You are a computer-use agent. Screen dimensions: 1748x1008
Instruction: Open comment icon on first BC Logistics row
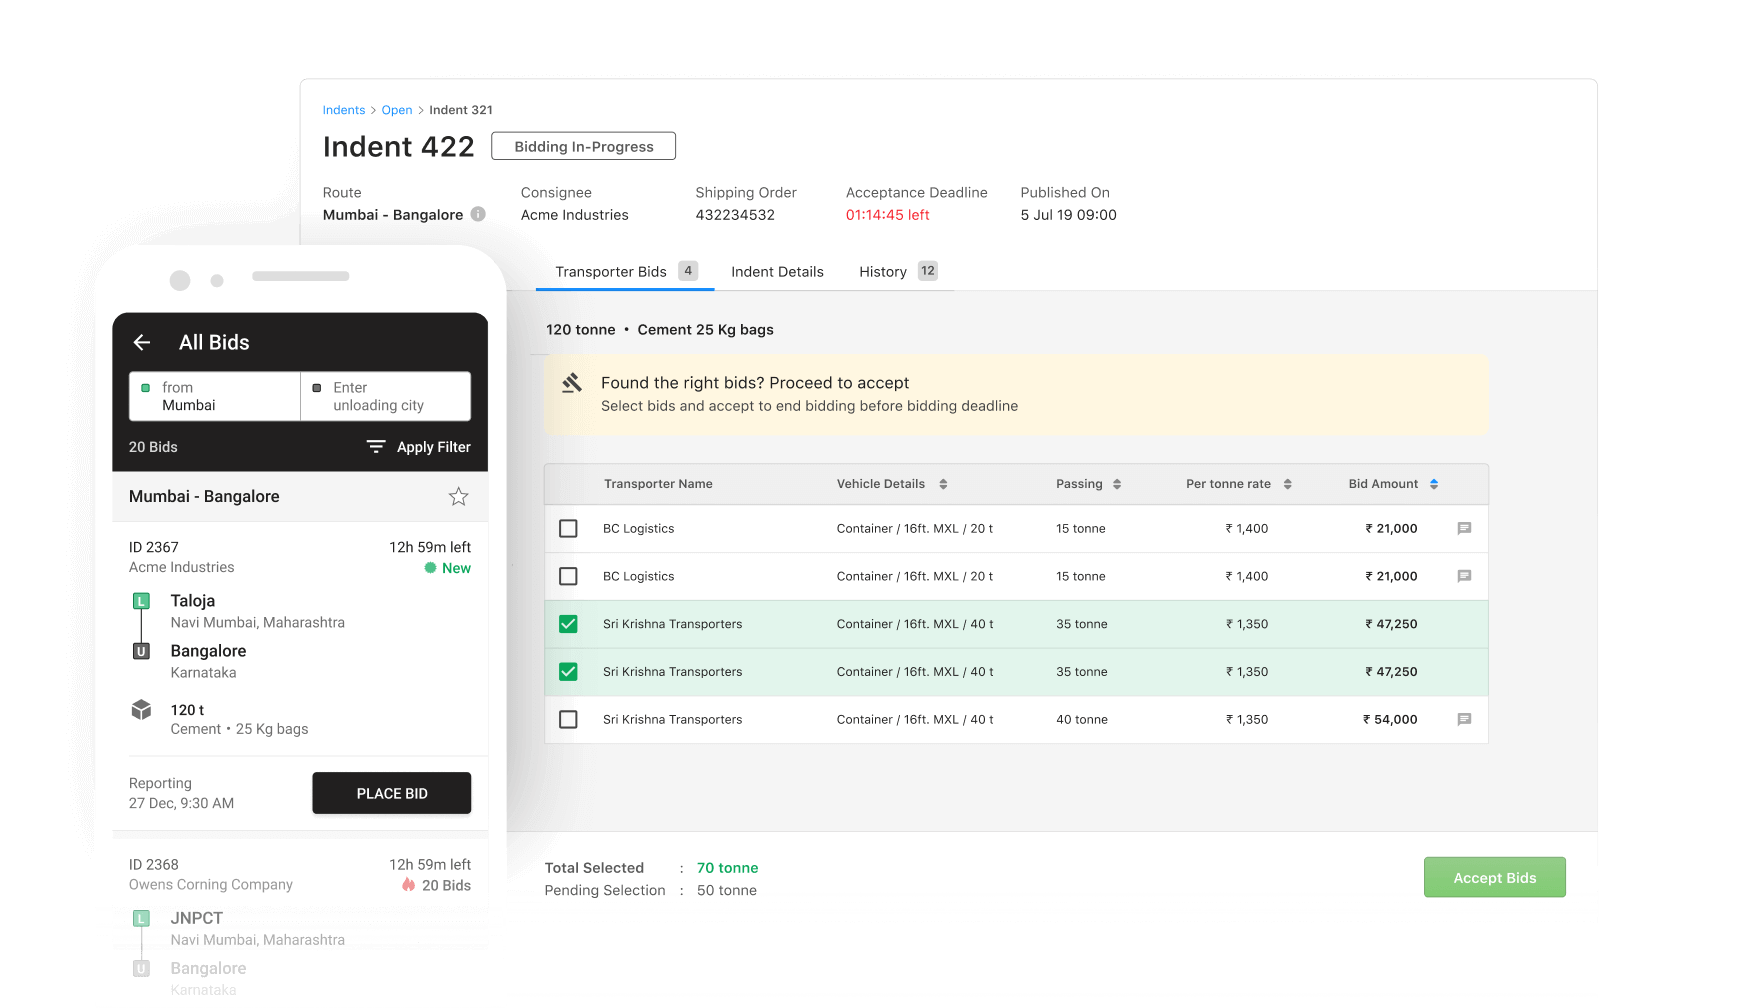coord(1464,529)
